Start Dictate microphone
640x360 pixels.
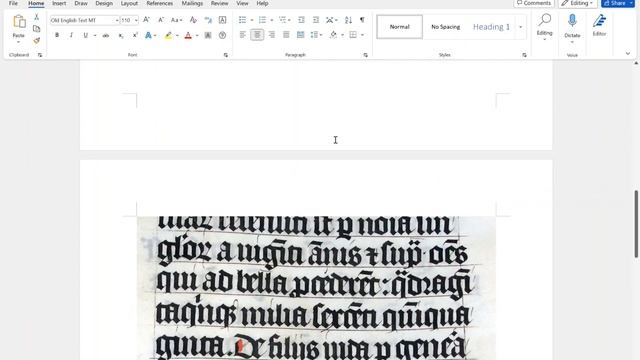[572, 21]
